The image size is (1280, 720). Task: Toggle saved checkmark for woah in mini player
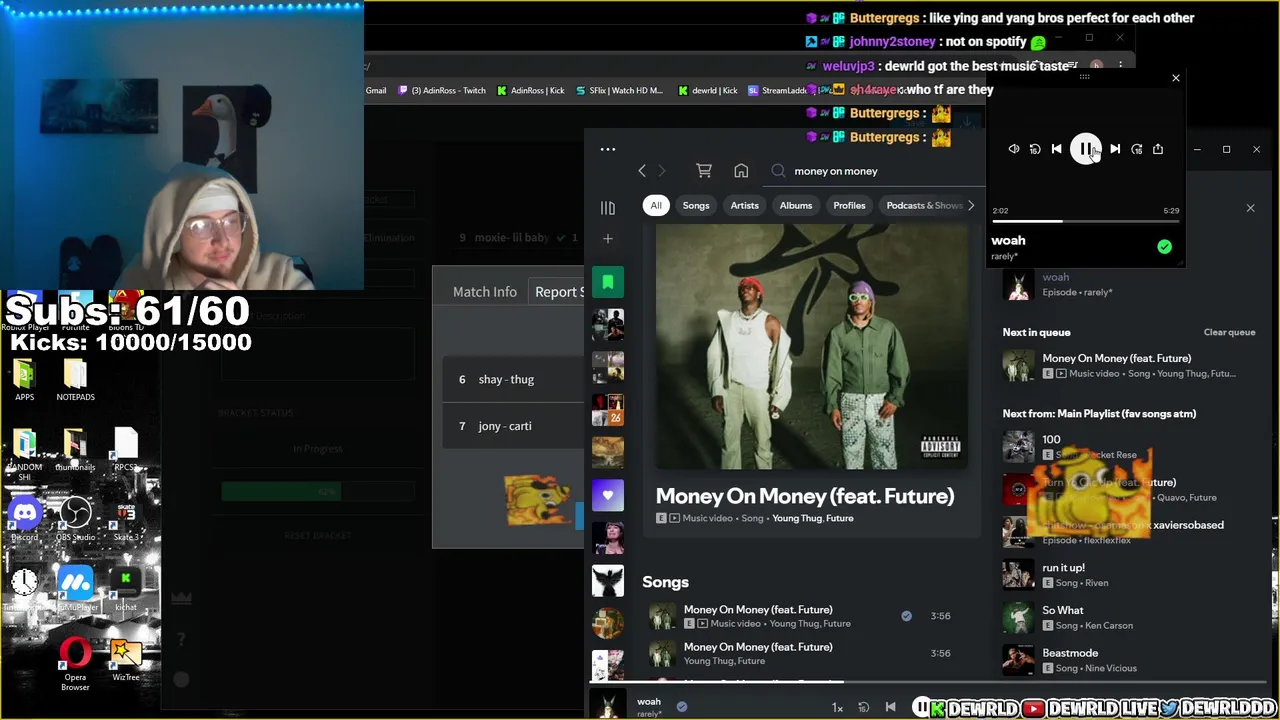pos(1164,246)
